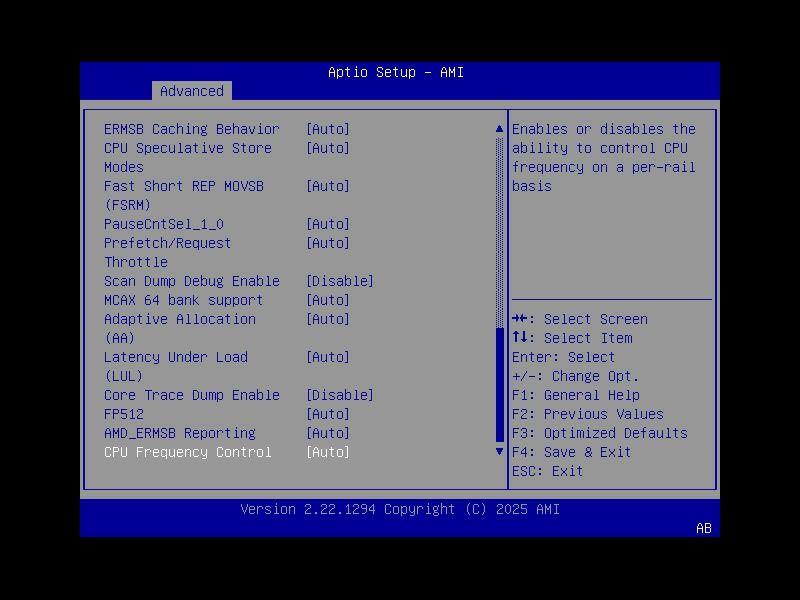Click the up-down arrows Select Item icon
Screen dimensions: 800x600
[x=520, y=337]
